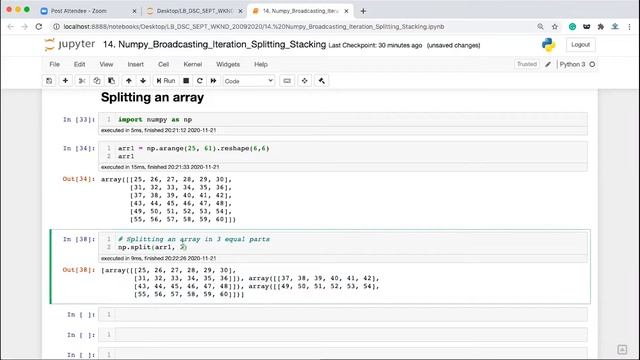Image resolution: width=640 pixels, height=360 pixels.
Task: Run the selected cell
Action: coord(166,81)
